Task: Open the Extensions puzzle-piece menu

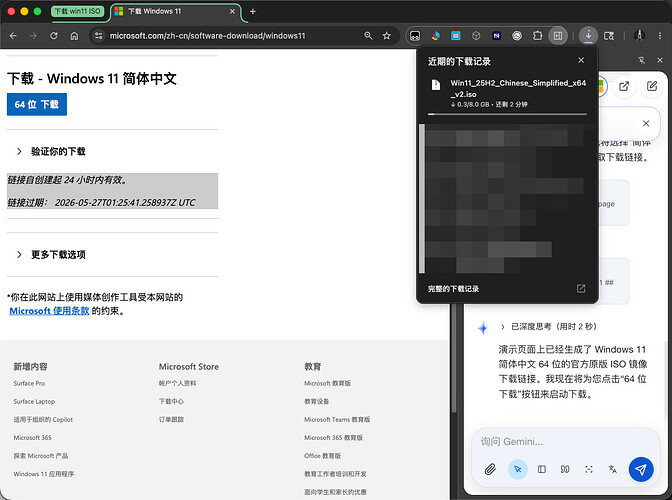Action: [537, 36]
